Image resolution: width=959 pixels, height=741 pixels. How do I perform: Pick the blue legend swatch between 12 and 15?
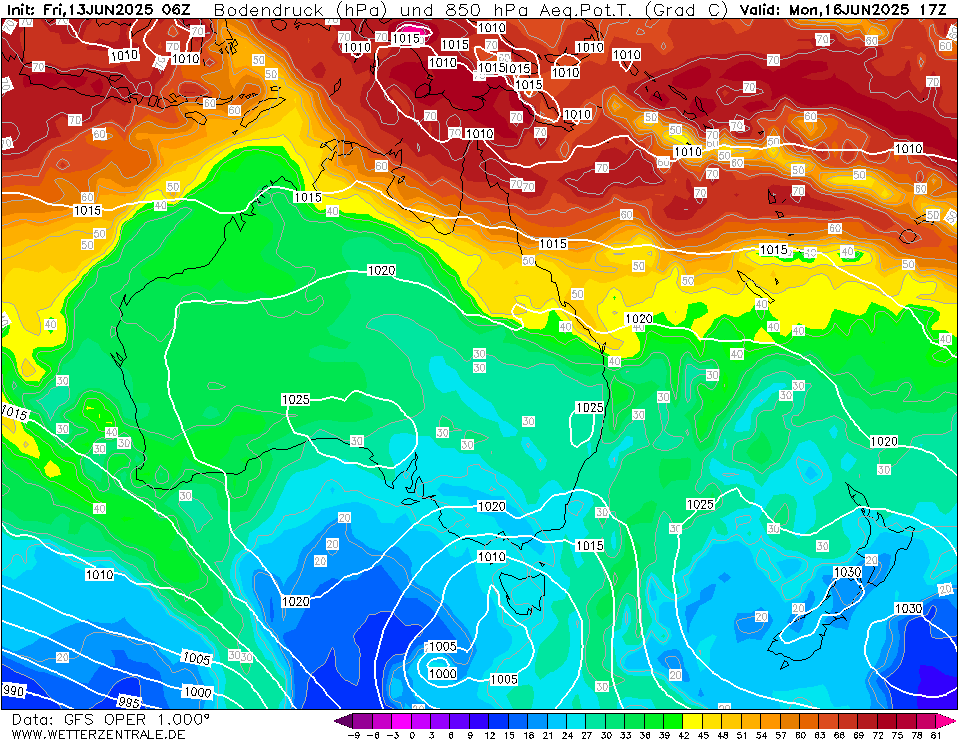498,720
